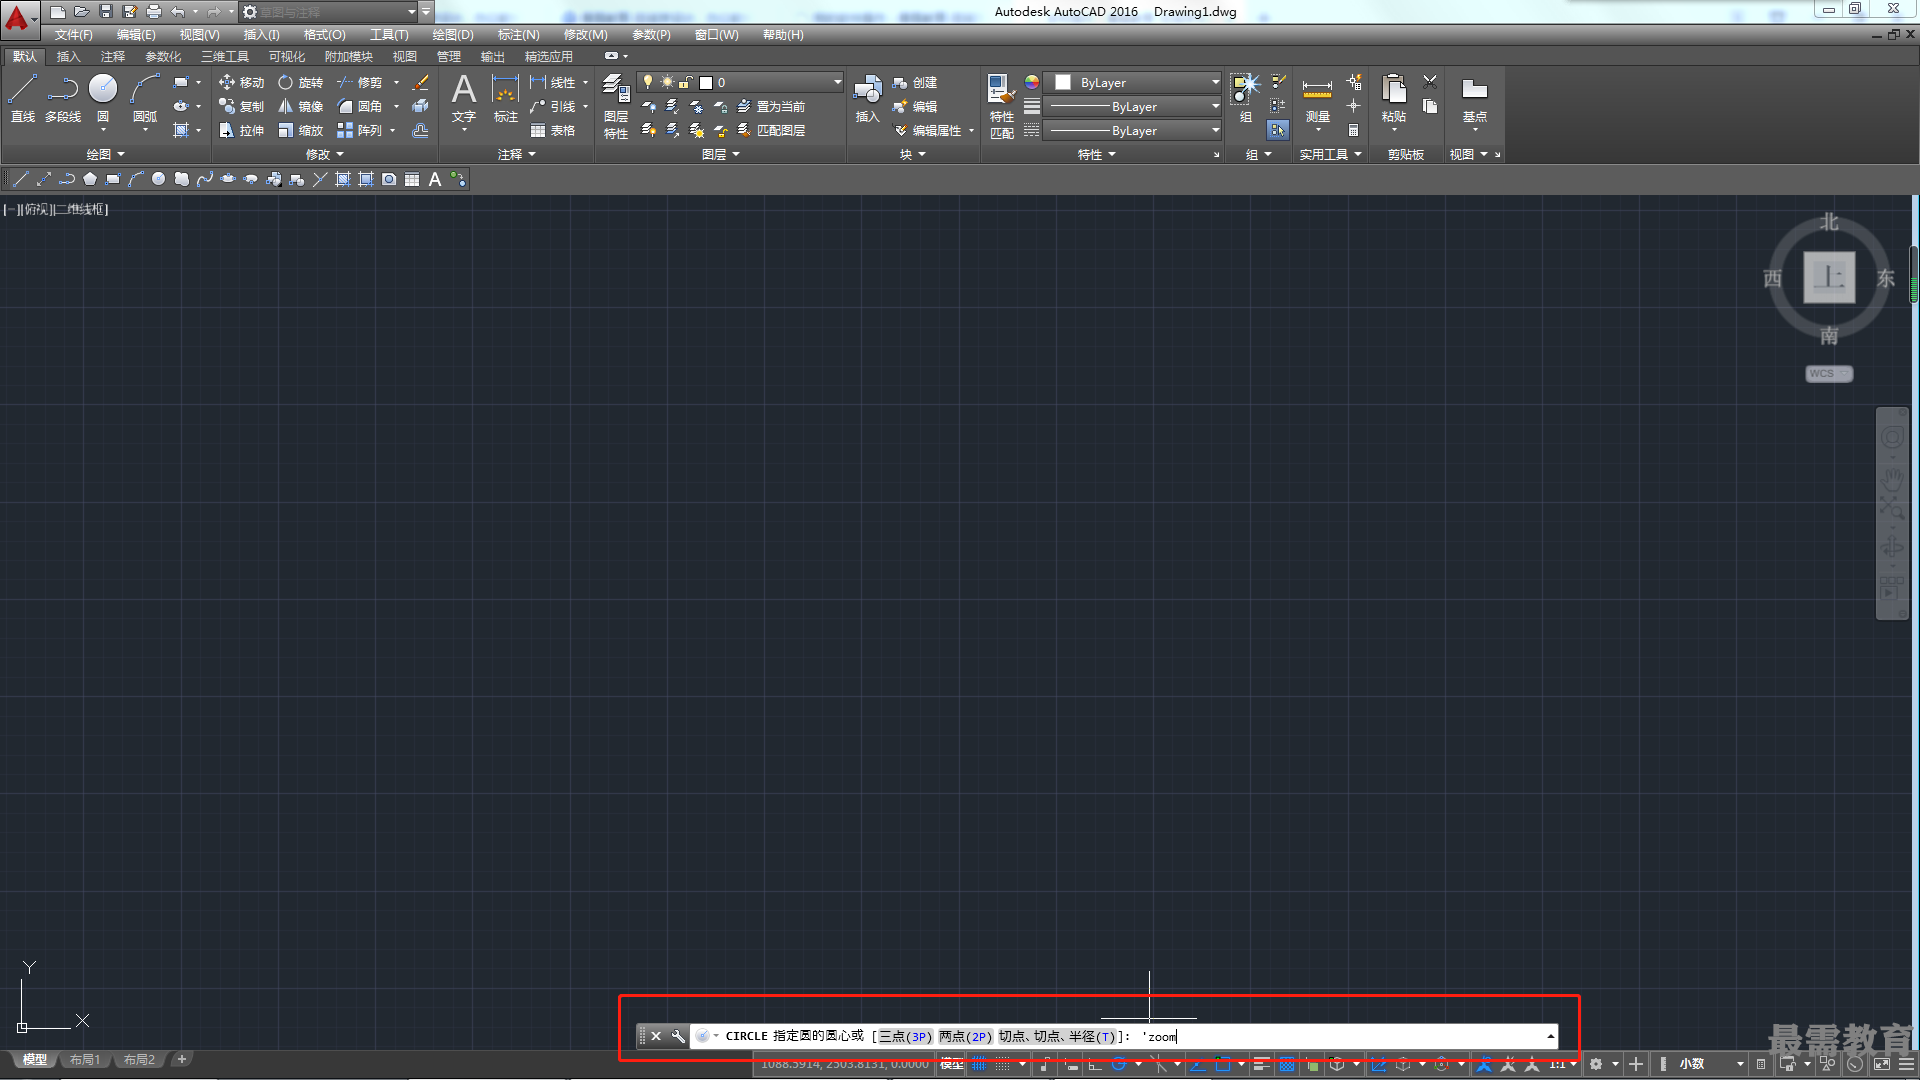Click the WCS button under the ViewCube
This screenshot has height=1080, width=1920.
point(1829,373)
